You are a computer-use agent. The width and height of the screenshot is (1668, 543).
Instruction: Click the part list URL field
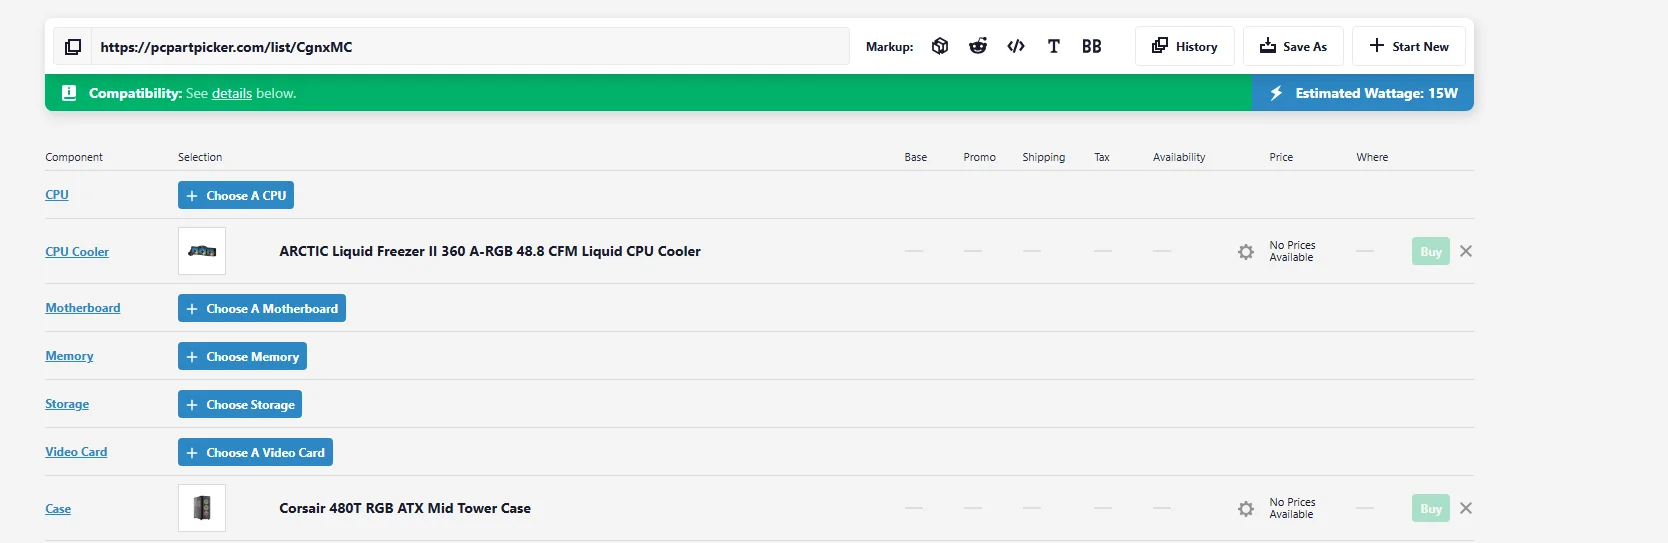pyautogui.click(x=470, y=47)
